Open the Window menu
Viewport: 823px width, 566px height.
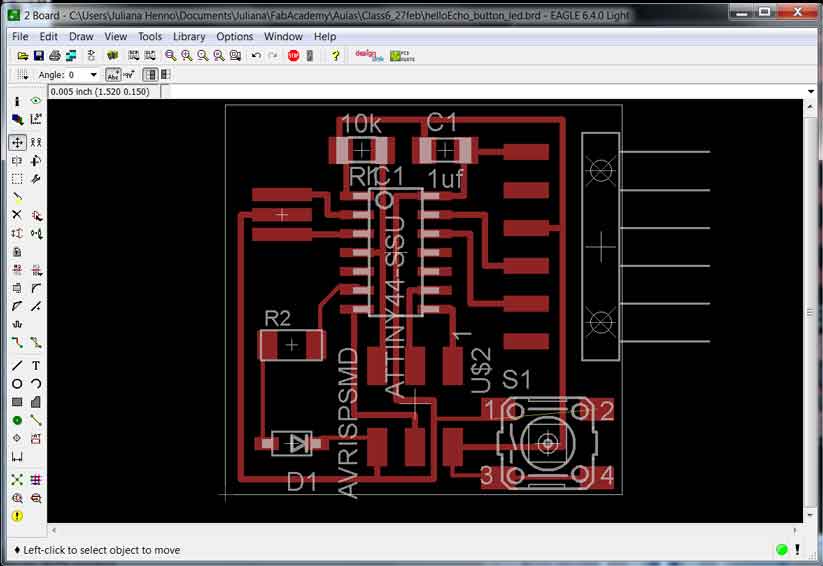click(x=283, y=36)
